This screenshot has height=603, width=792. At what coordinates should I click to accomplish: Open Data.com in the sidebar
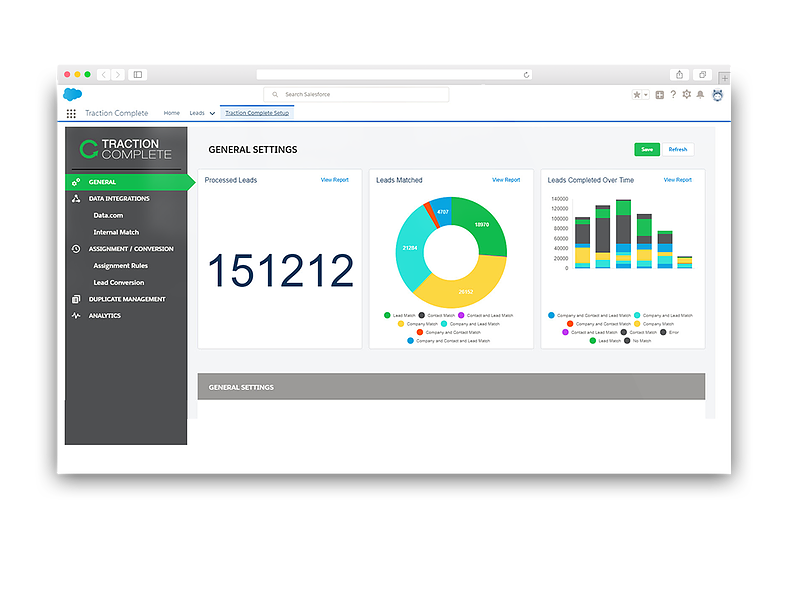(x=108, y=215)
